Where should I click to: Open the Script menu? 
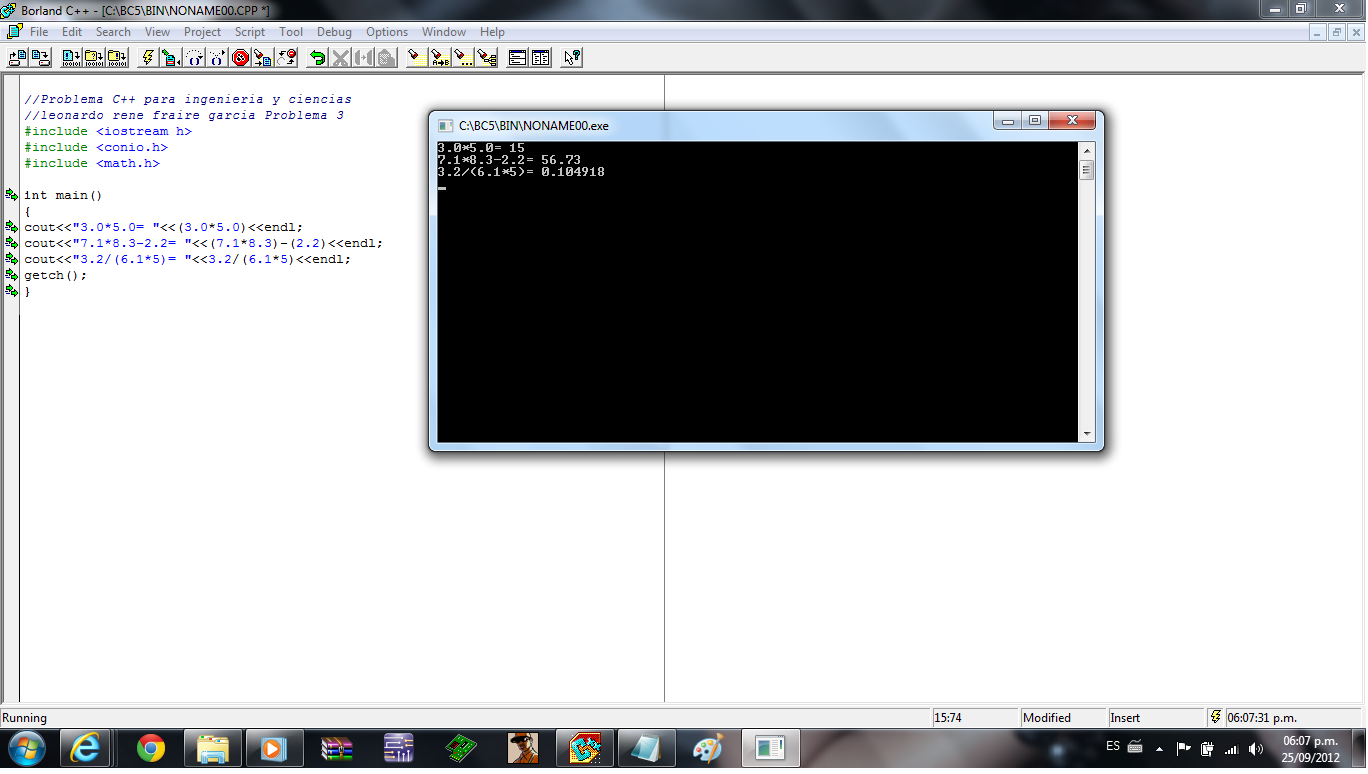point(249,31)
